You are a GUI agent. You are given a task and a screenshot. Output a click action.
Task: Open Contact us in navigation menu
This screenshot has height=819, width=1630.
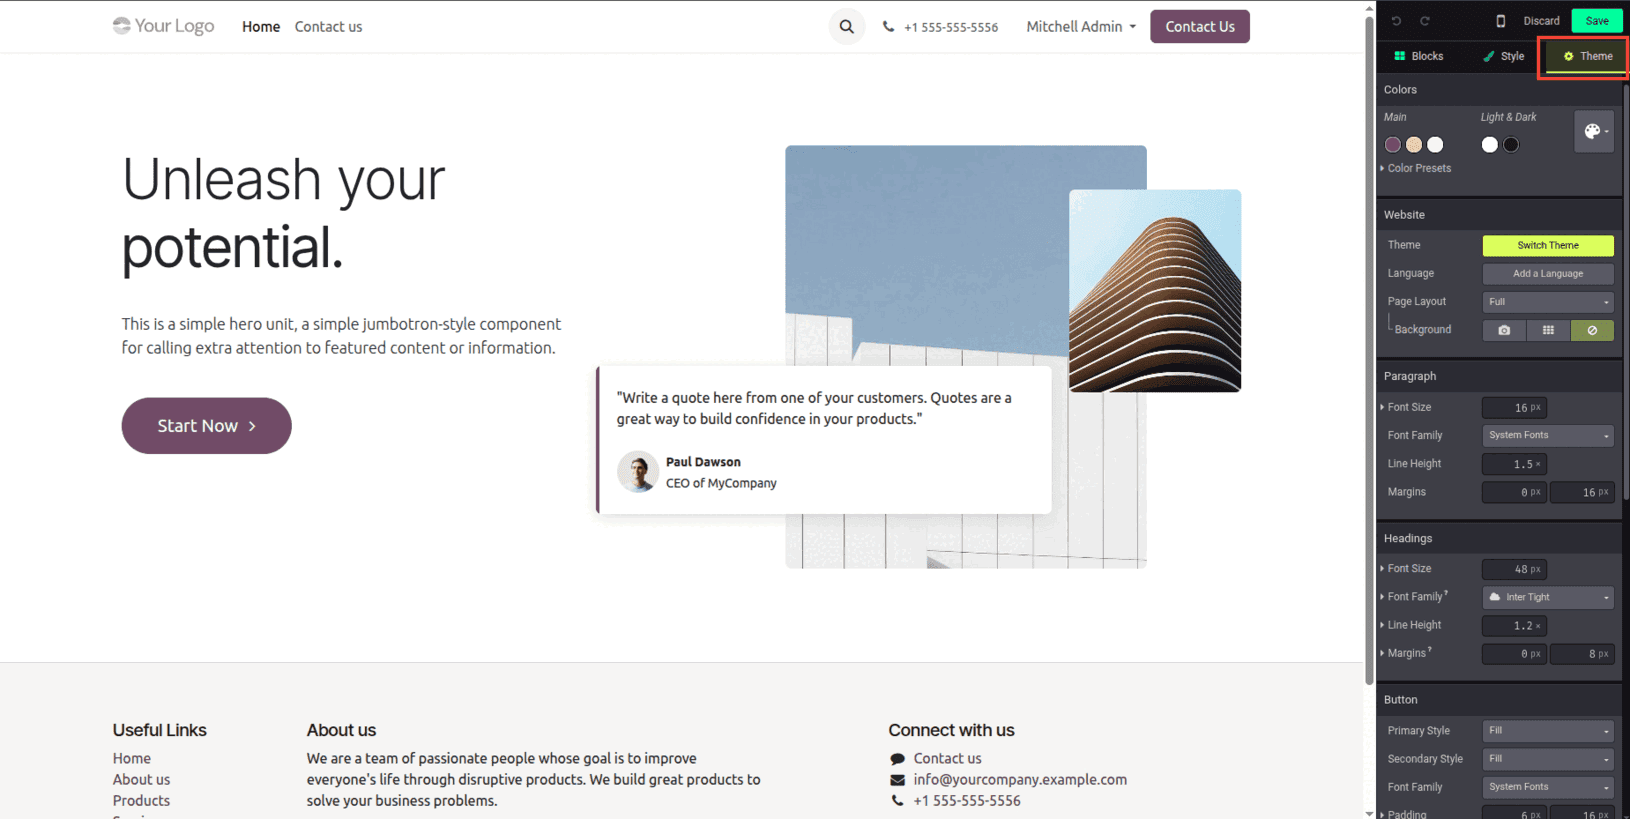click(x=328, y=27)
